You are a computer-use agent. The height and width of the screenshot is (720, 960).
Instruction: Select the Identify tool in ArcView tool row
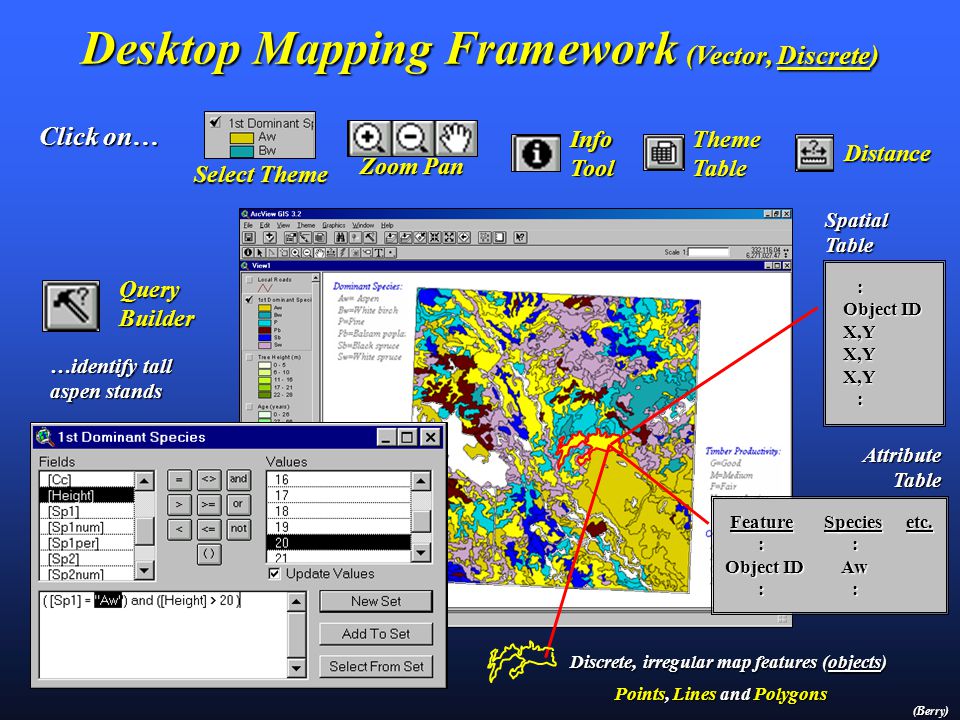pyautogui.click(x=248, y=253)
